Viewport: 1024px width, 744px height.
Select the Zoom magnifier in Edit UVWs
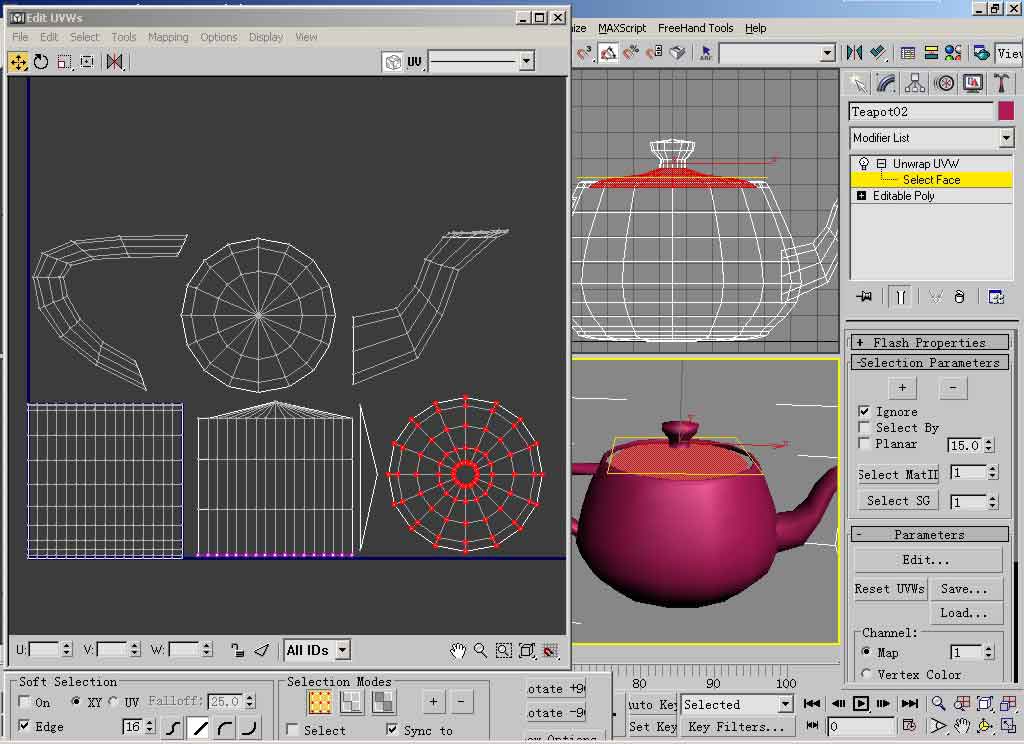(x=481, y=651)
